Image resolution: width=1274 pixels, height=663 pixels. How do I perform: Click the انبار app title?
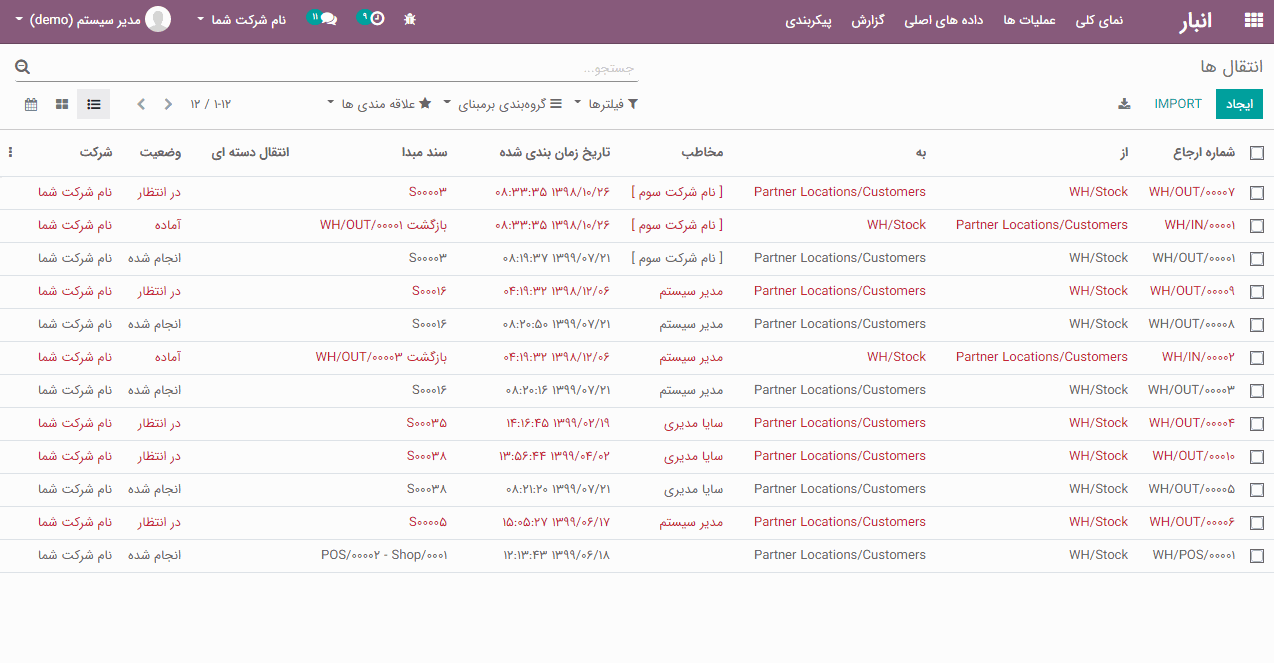(x=1195, y=20)
